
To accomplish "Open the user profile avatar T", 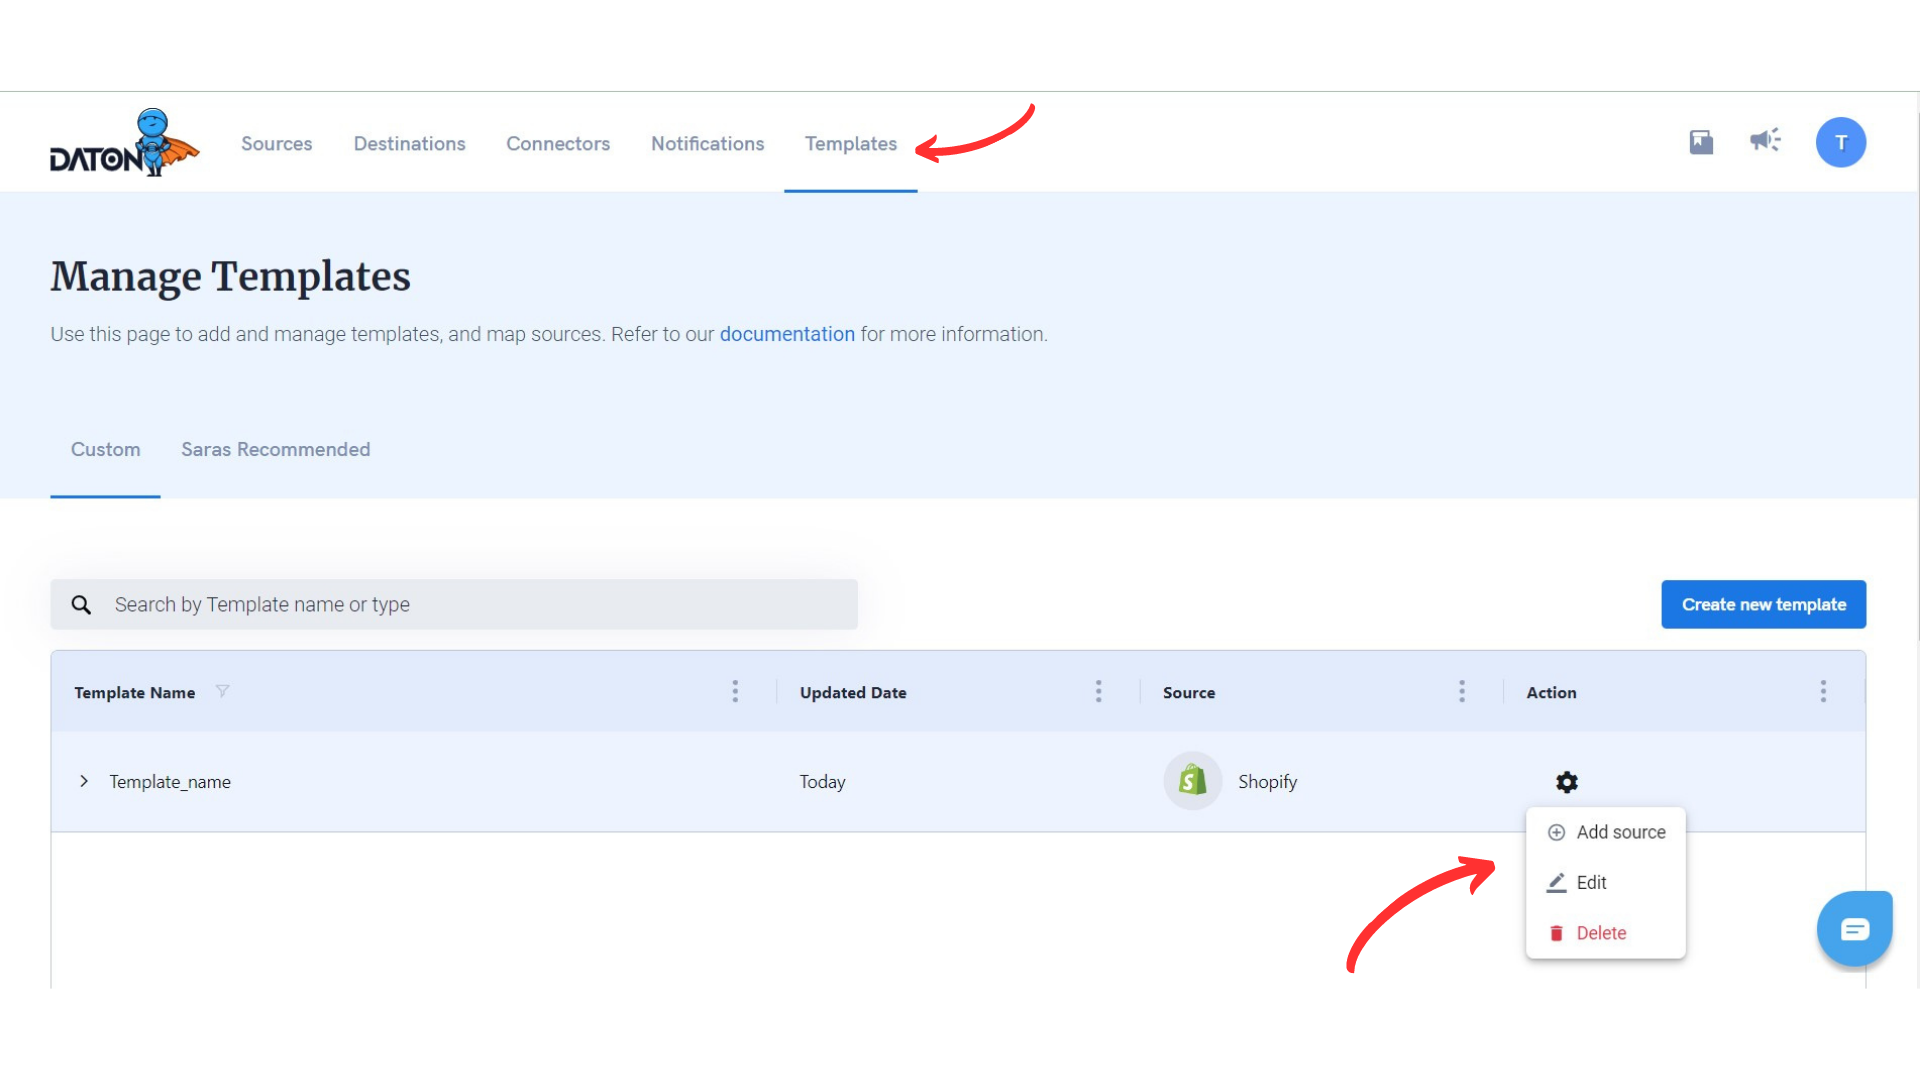I will click(1840, 142).
